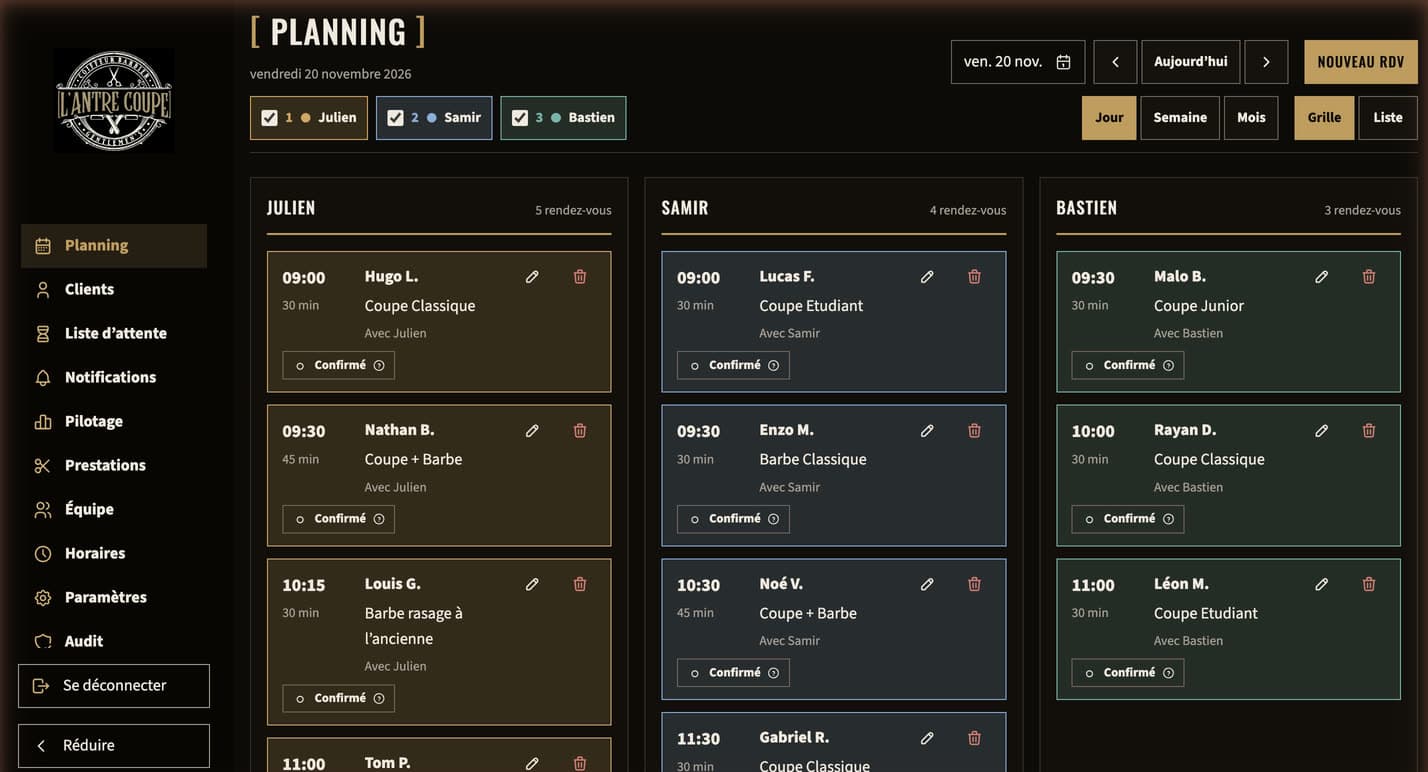Switch to Semaine view
The height and width of the screenshot is (772, 1428).
pos(1180,118)
